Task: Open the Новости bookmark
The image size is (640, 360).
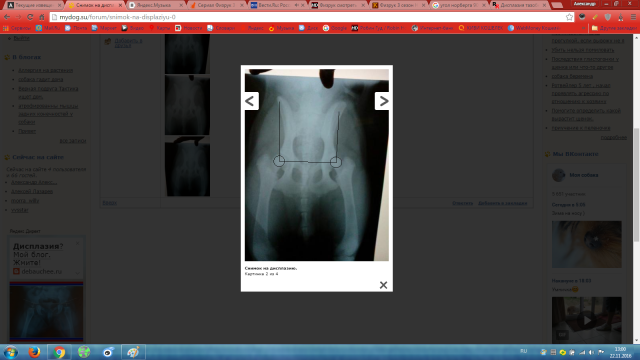Action: tap(189, 28)
